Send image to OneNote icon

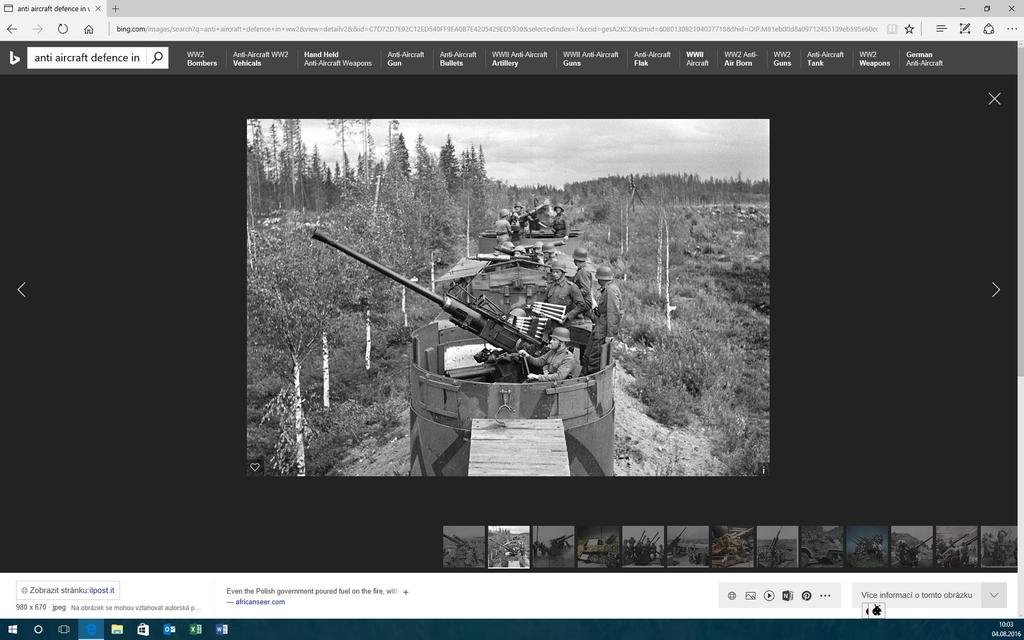point(788,596)
